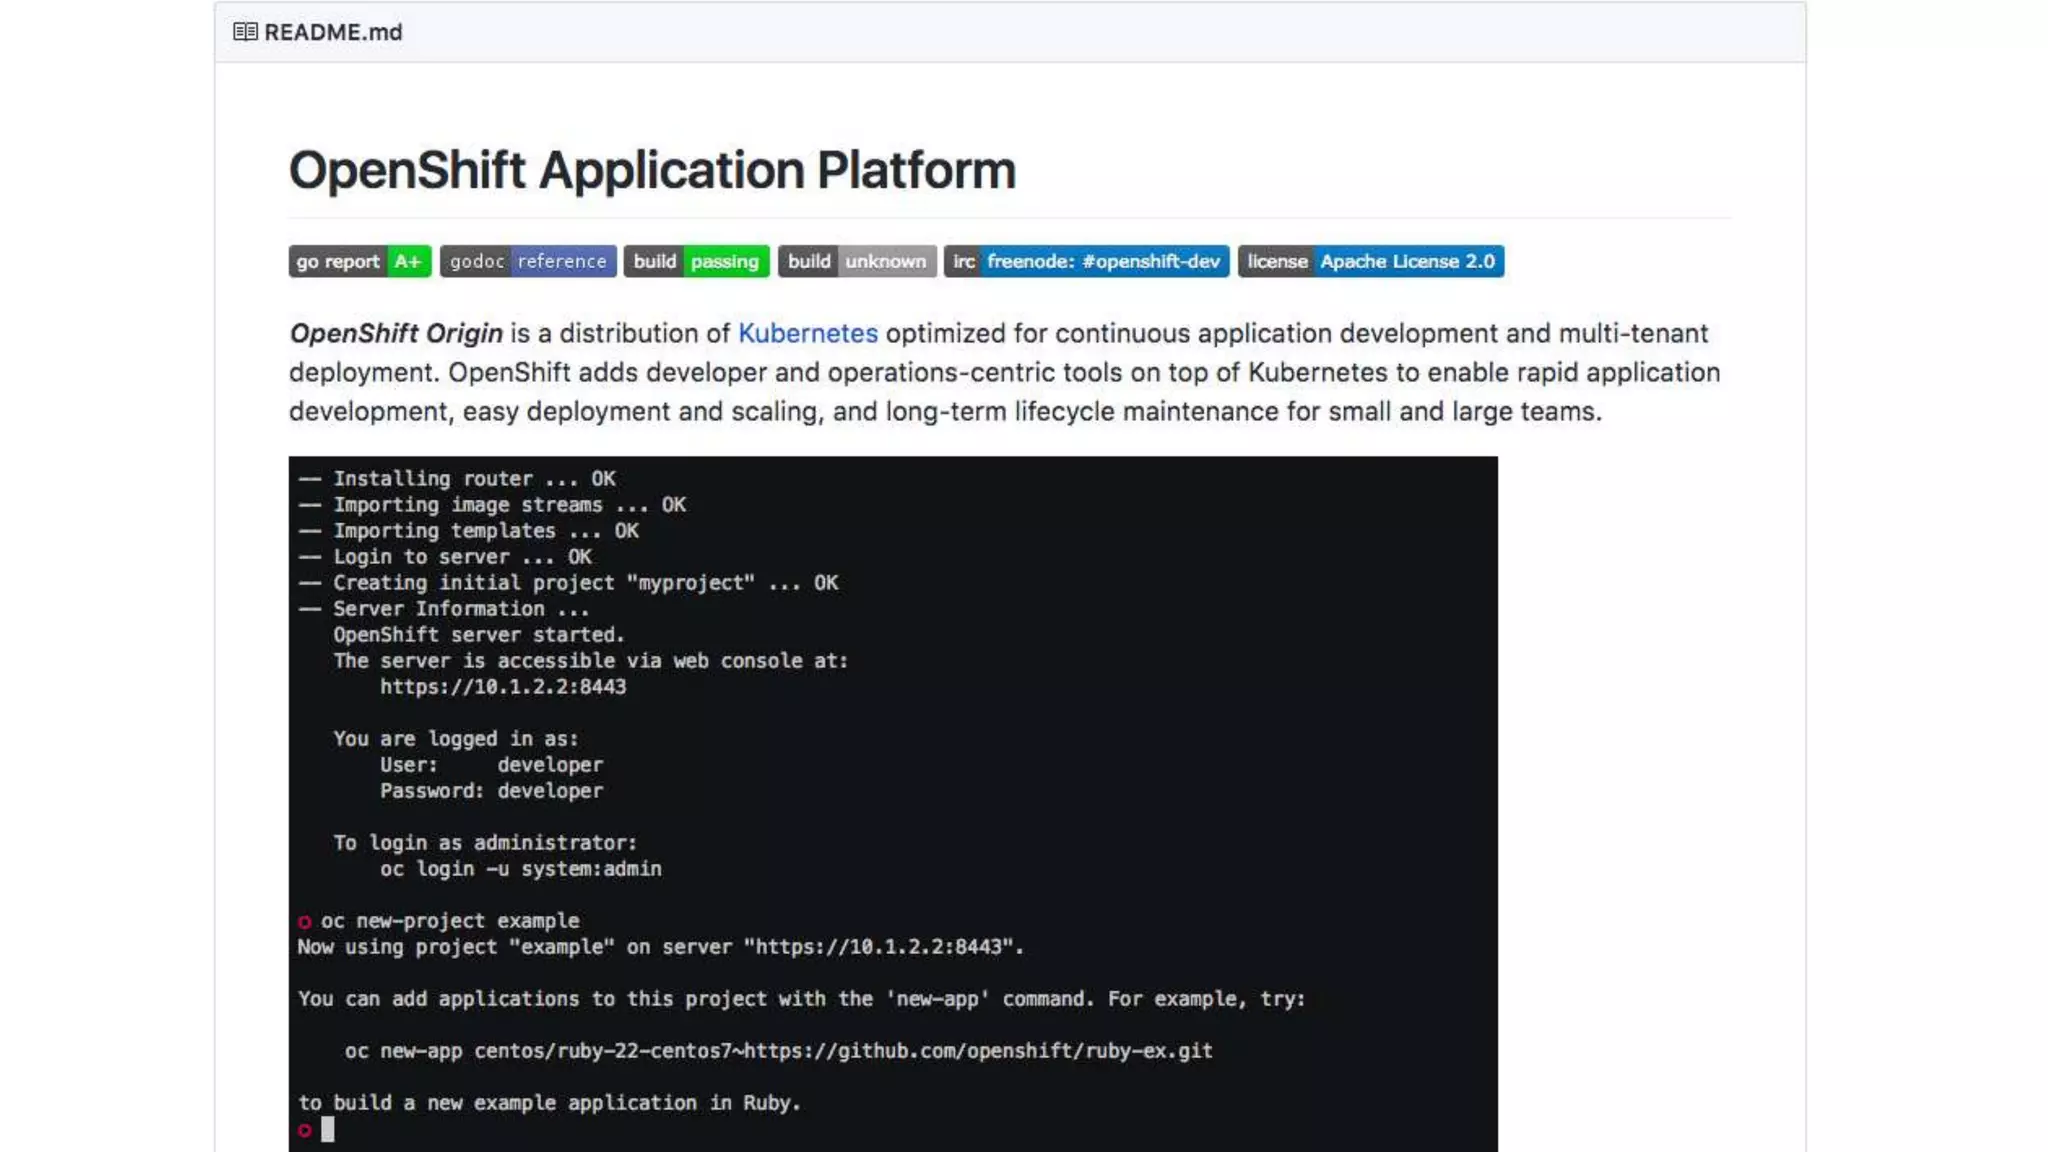Click the build passing badge

pos(696,261)
